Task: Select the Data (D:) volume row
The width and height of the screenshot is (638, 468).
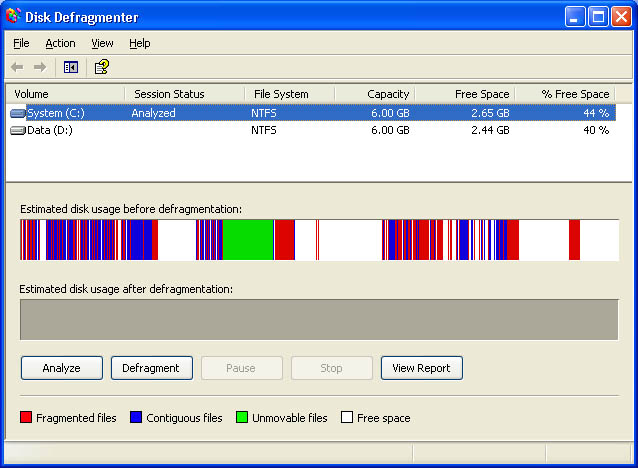Action: click(x=311, y=130)
